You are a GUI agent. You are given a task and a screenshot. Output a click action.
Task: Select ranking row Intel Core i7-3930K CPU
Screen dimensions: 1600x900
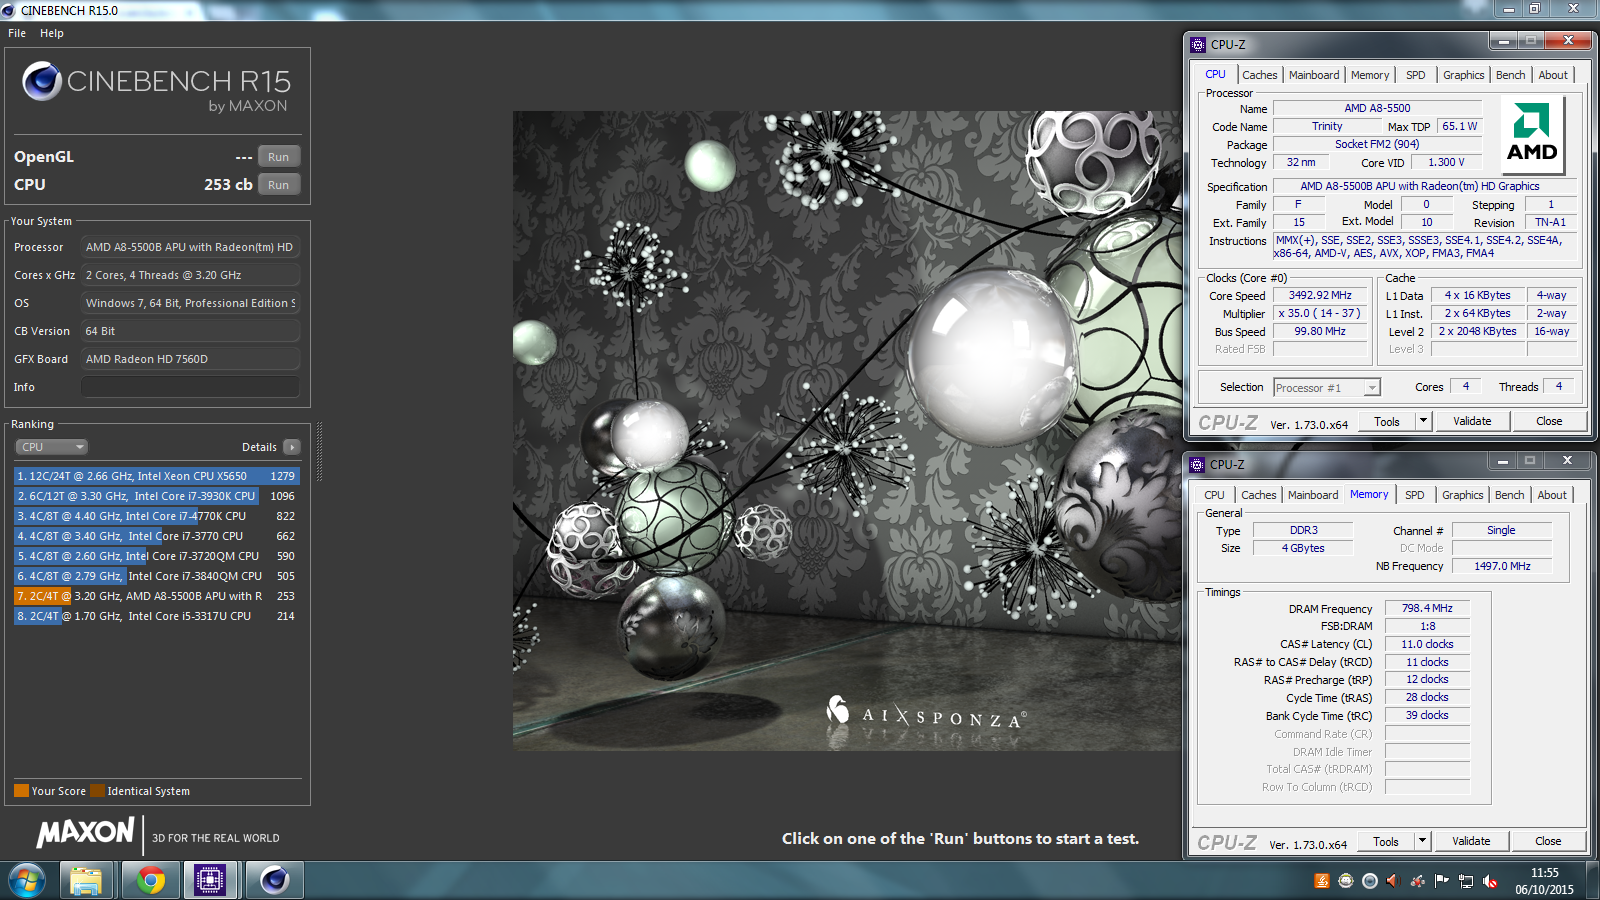point(157,496)
